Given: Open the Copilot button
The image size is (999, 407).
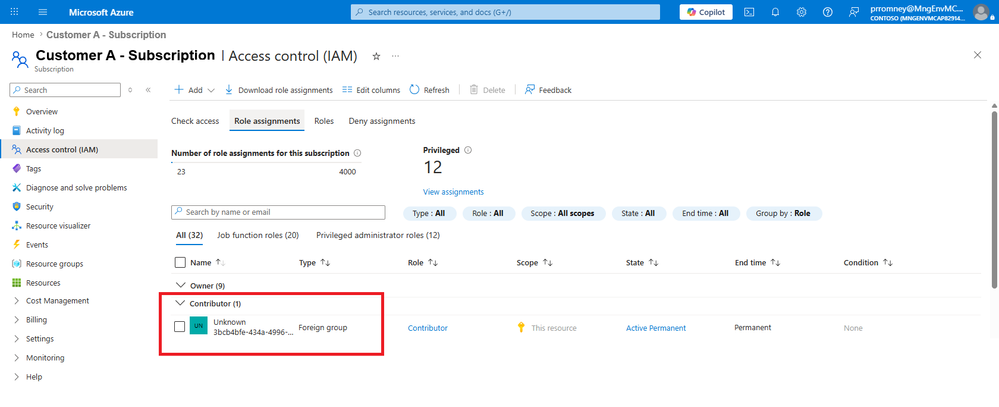Looking at the screenshot, I should (x=706, y=12).
